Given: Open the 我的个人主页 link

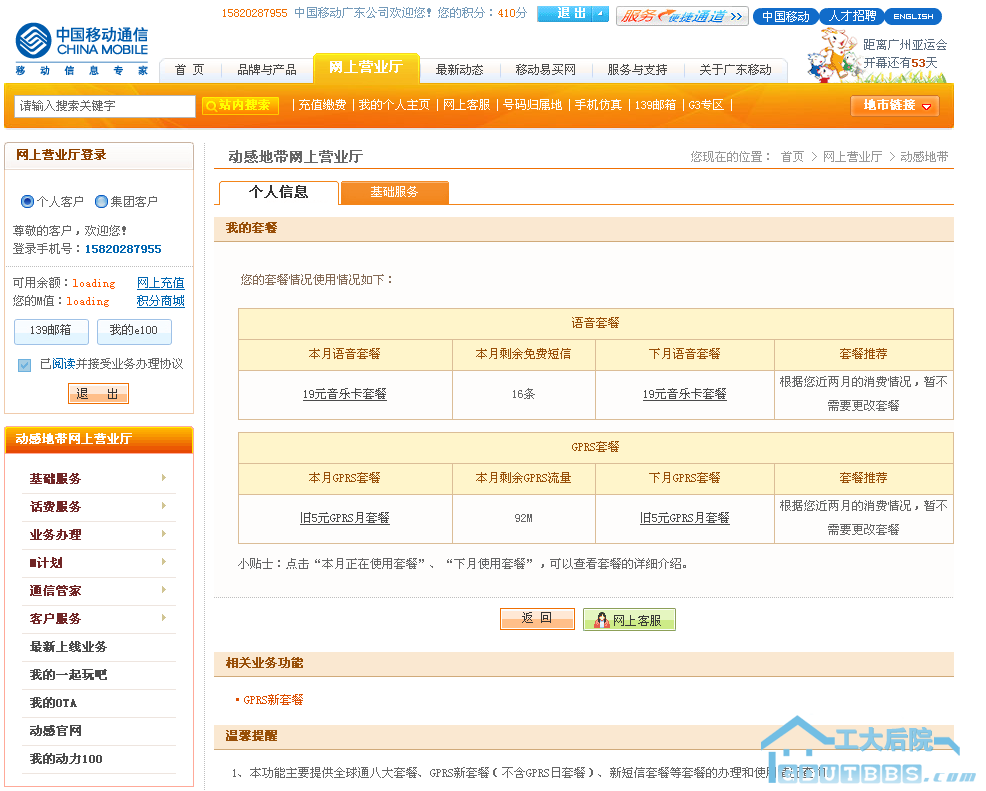Looking at the screenshot, I should pos(394,105).
